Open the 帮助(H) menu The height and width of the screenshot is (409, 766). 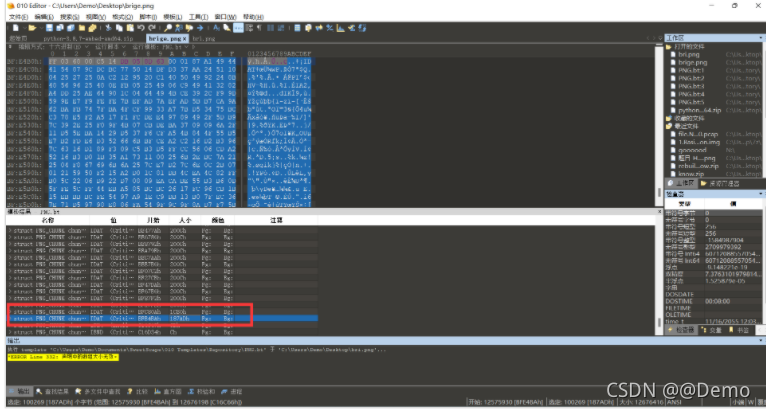tap(253, 17)
